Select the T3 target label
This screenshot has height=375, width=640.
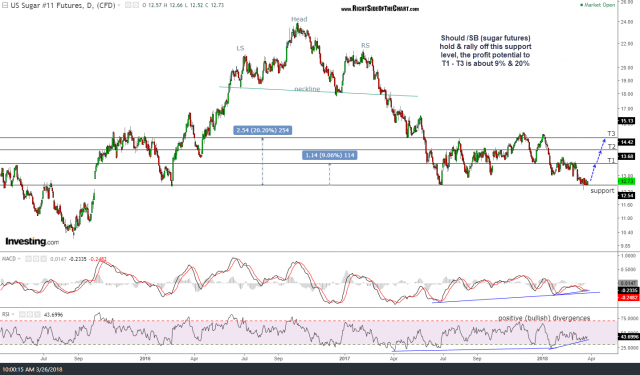coord(611,133)
